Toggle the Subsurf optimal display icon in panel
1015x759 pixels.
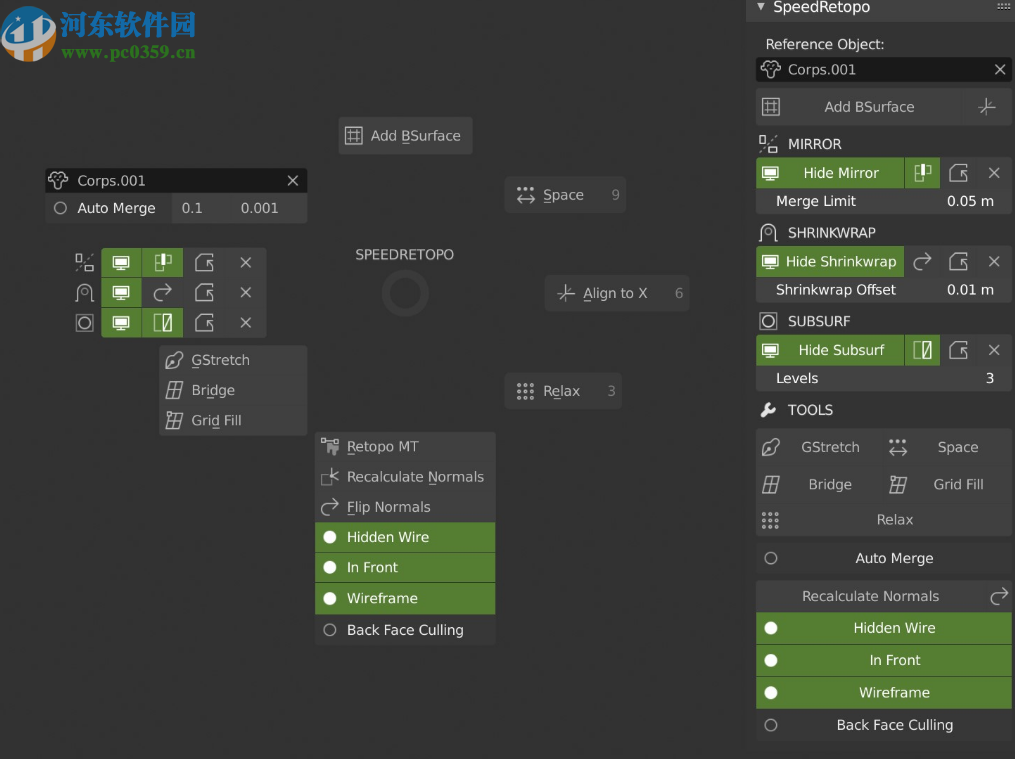point(922,350)
